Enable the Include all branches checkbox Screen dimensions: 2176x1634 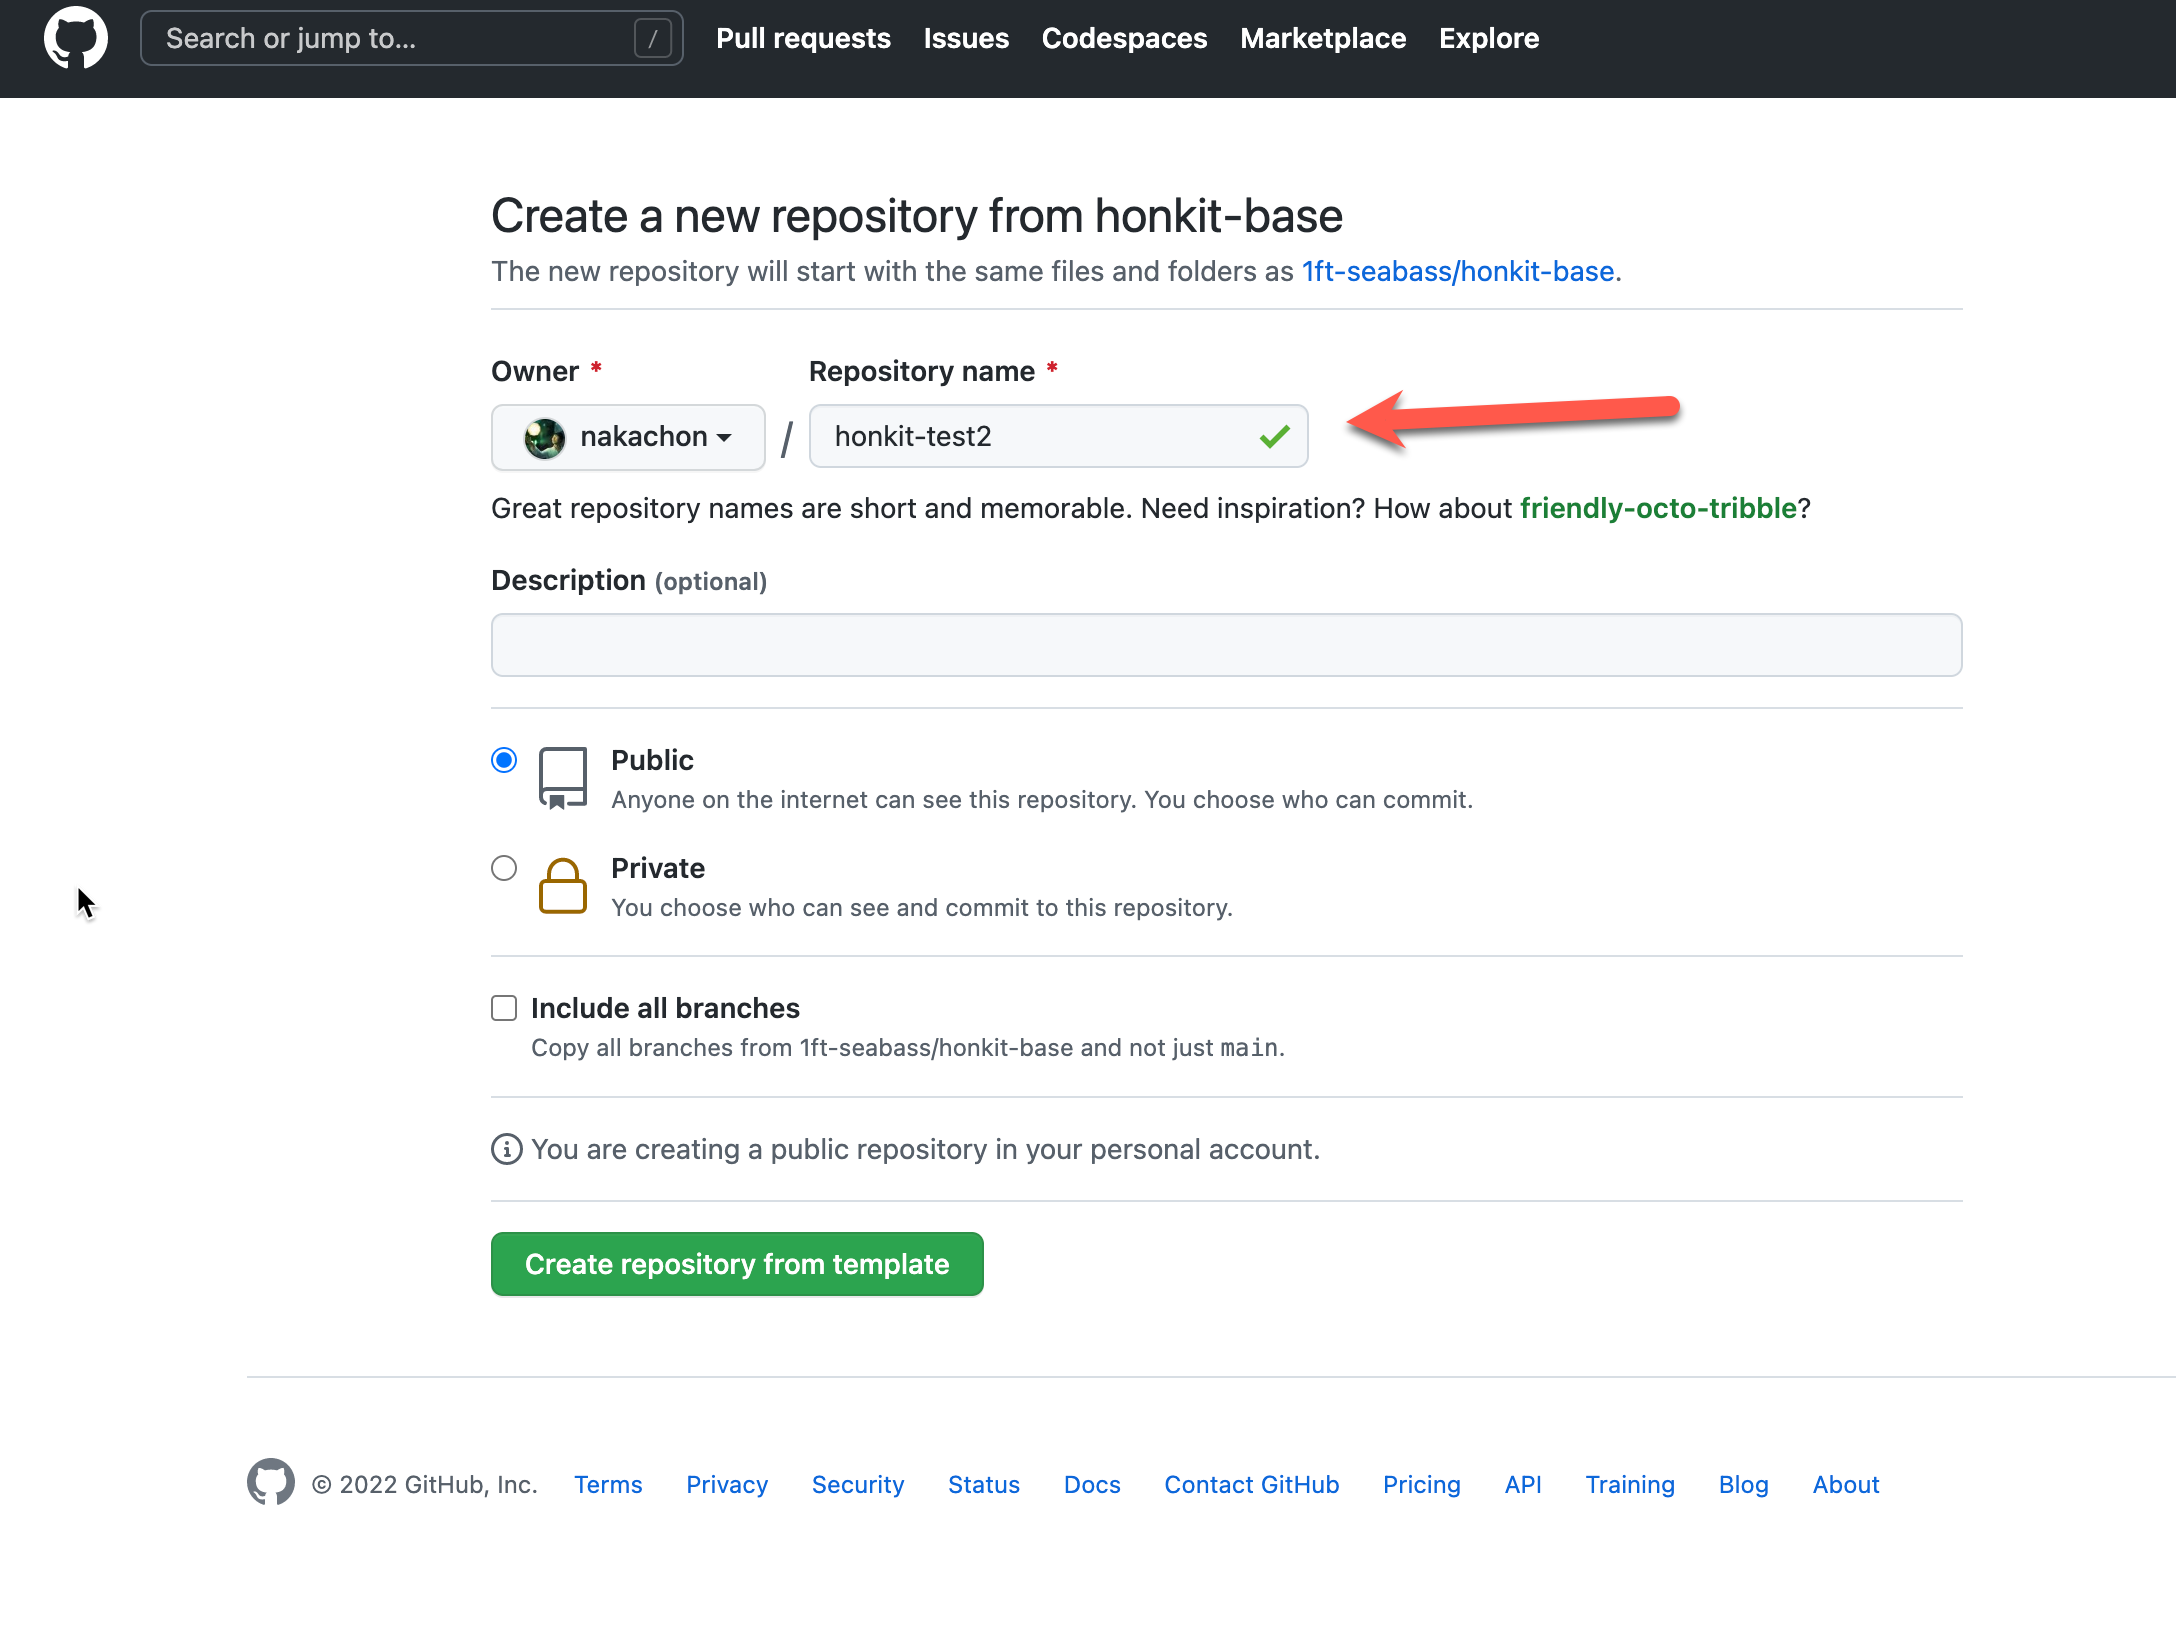pyautogui.click(x=503, y=1008)
